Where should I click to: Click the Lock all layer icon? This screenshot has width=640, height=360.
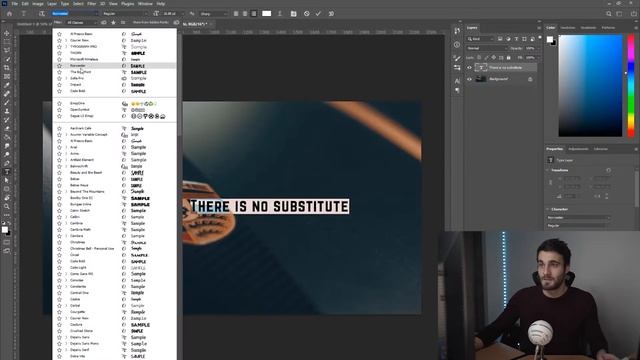coord(509,58)
